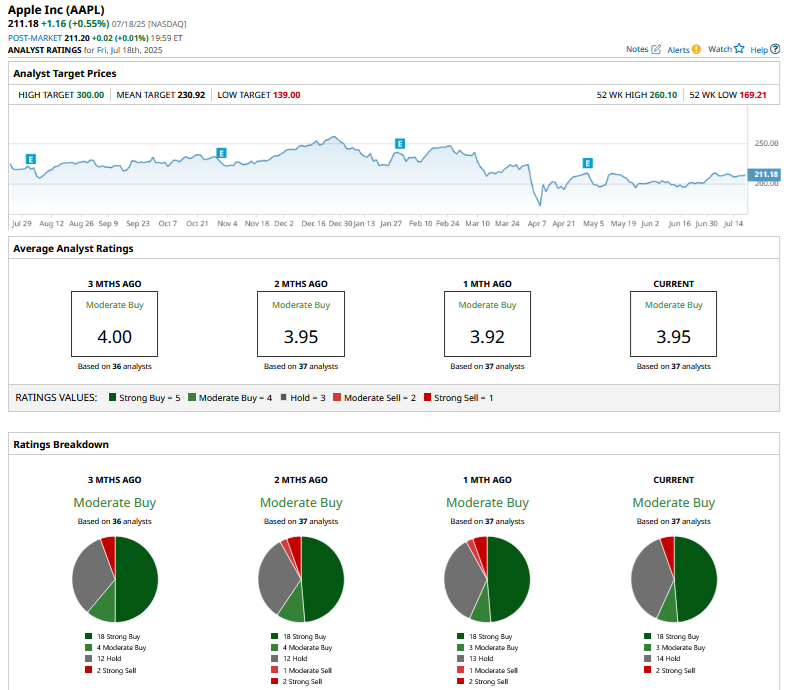The image size is (787, 690).
Task: Click the Watch star icon
Action: pos(739,48)
